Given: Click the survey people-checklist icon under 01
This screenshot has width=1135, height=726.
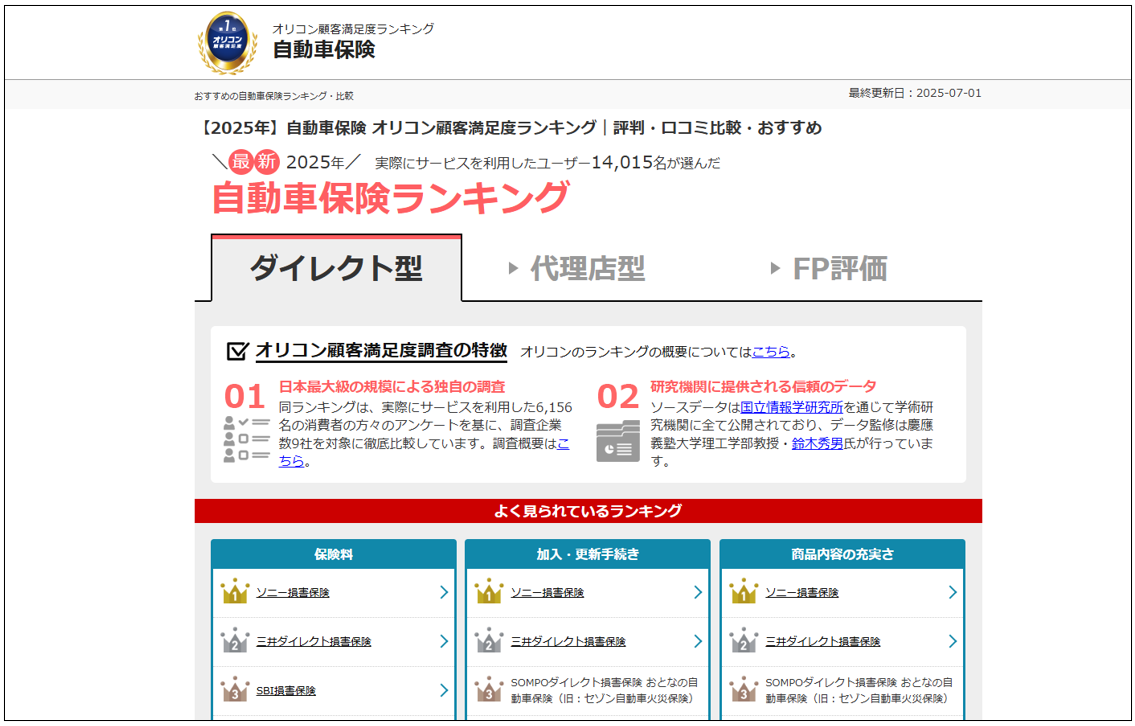Looking at the screenshot, I should pos(246,439).
